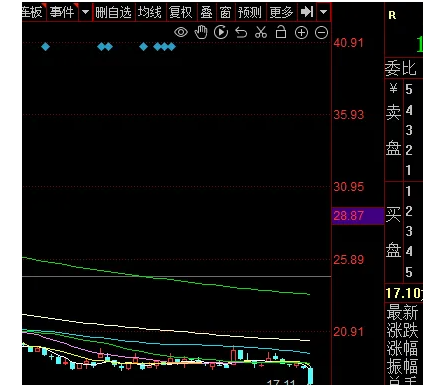Click the arrow-to-bar icon after 更多

click(307, 12)
